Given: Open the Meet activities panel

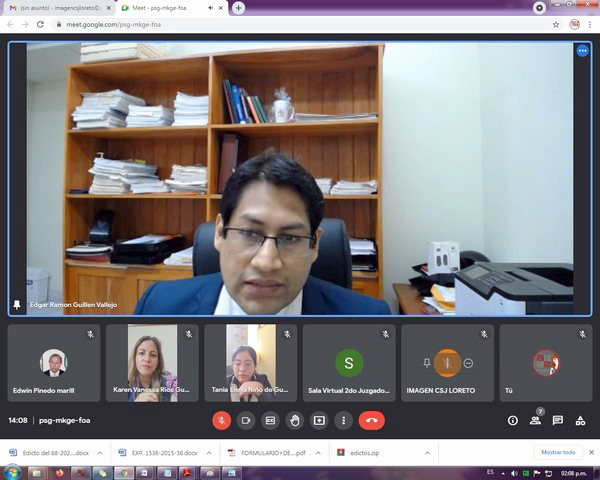Looking at the screenshot, I should tap(580, 420).
